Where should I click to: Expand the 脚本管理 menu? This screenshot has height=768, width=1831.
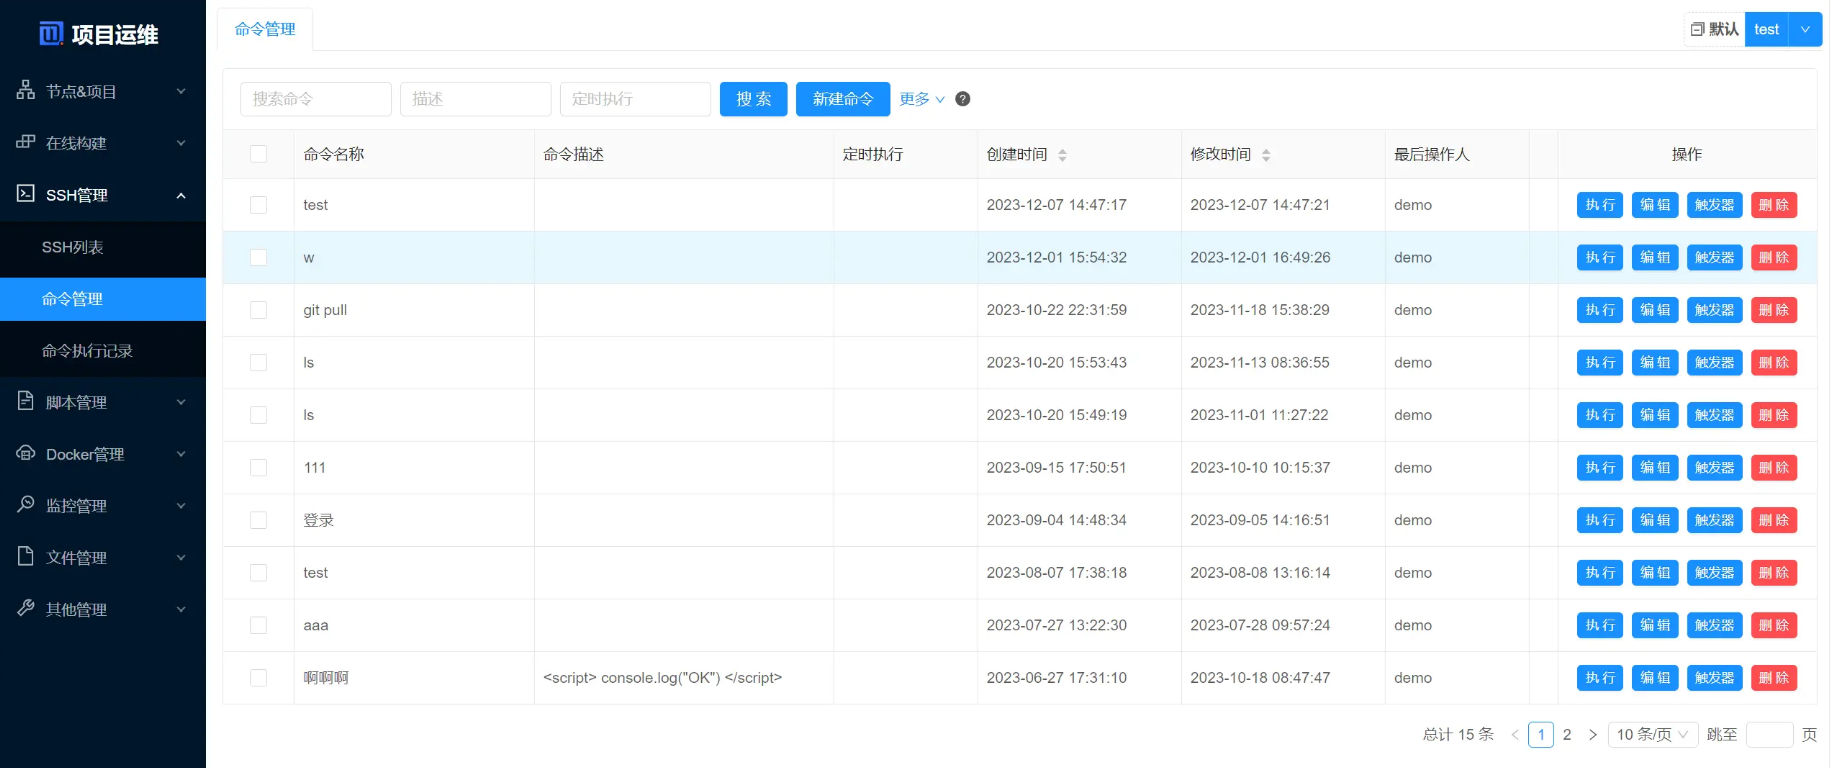[181, 402]
